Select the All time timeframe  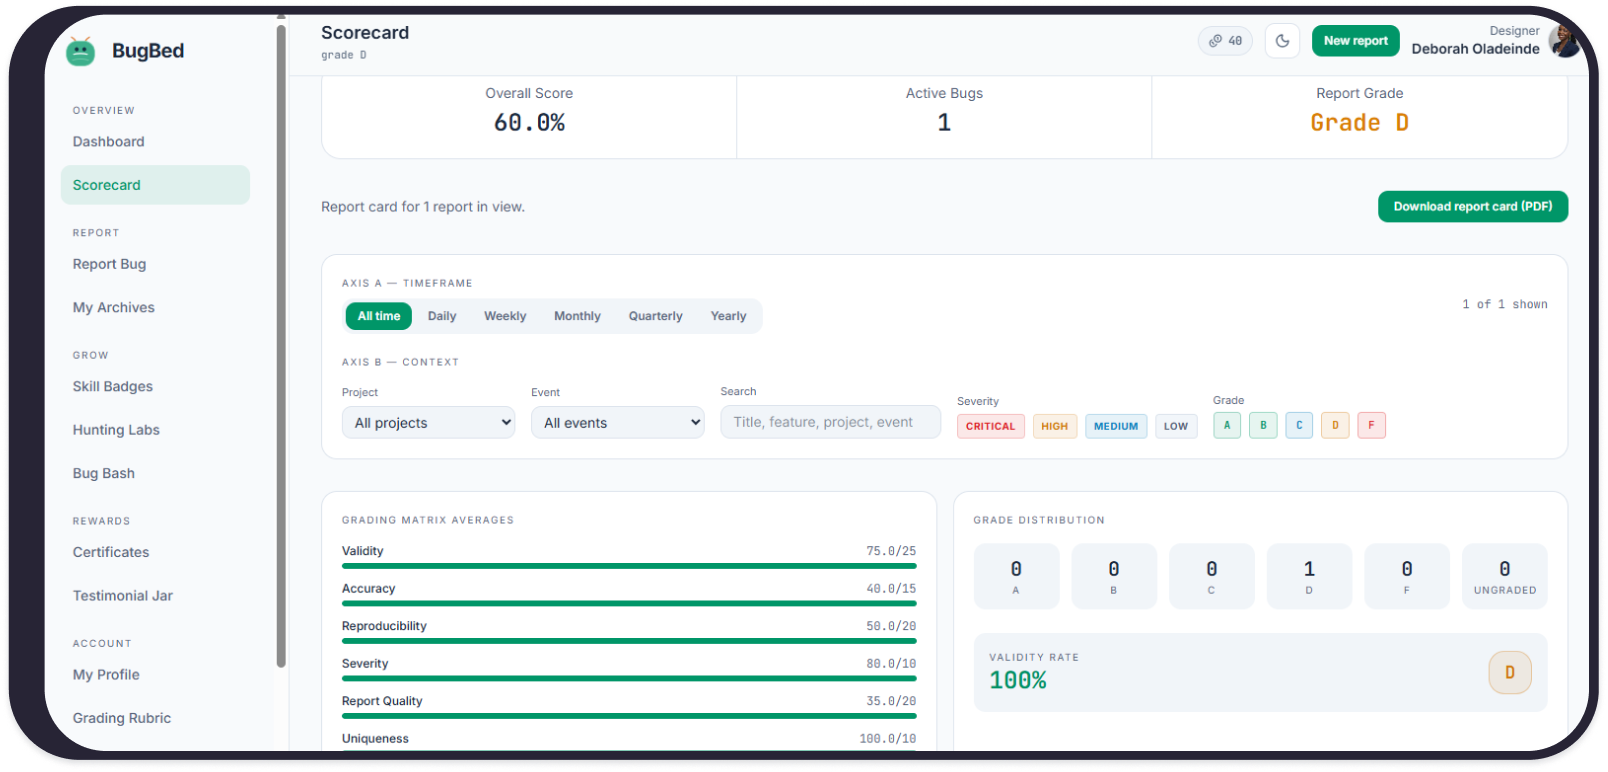tap(379, 316)
